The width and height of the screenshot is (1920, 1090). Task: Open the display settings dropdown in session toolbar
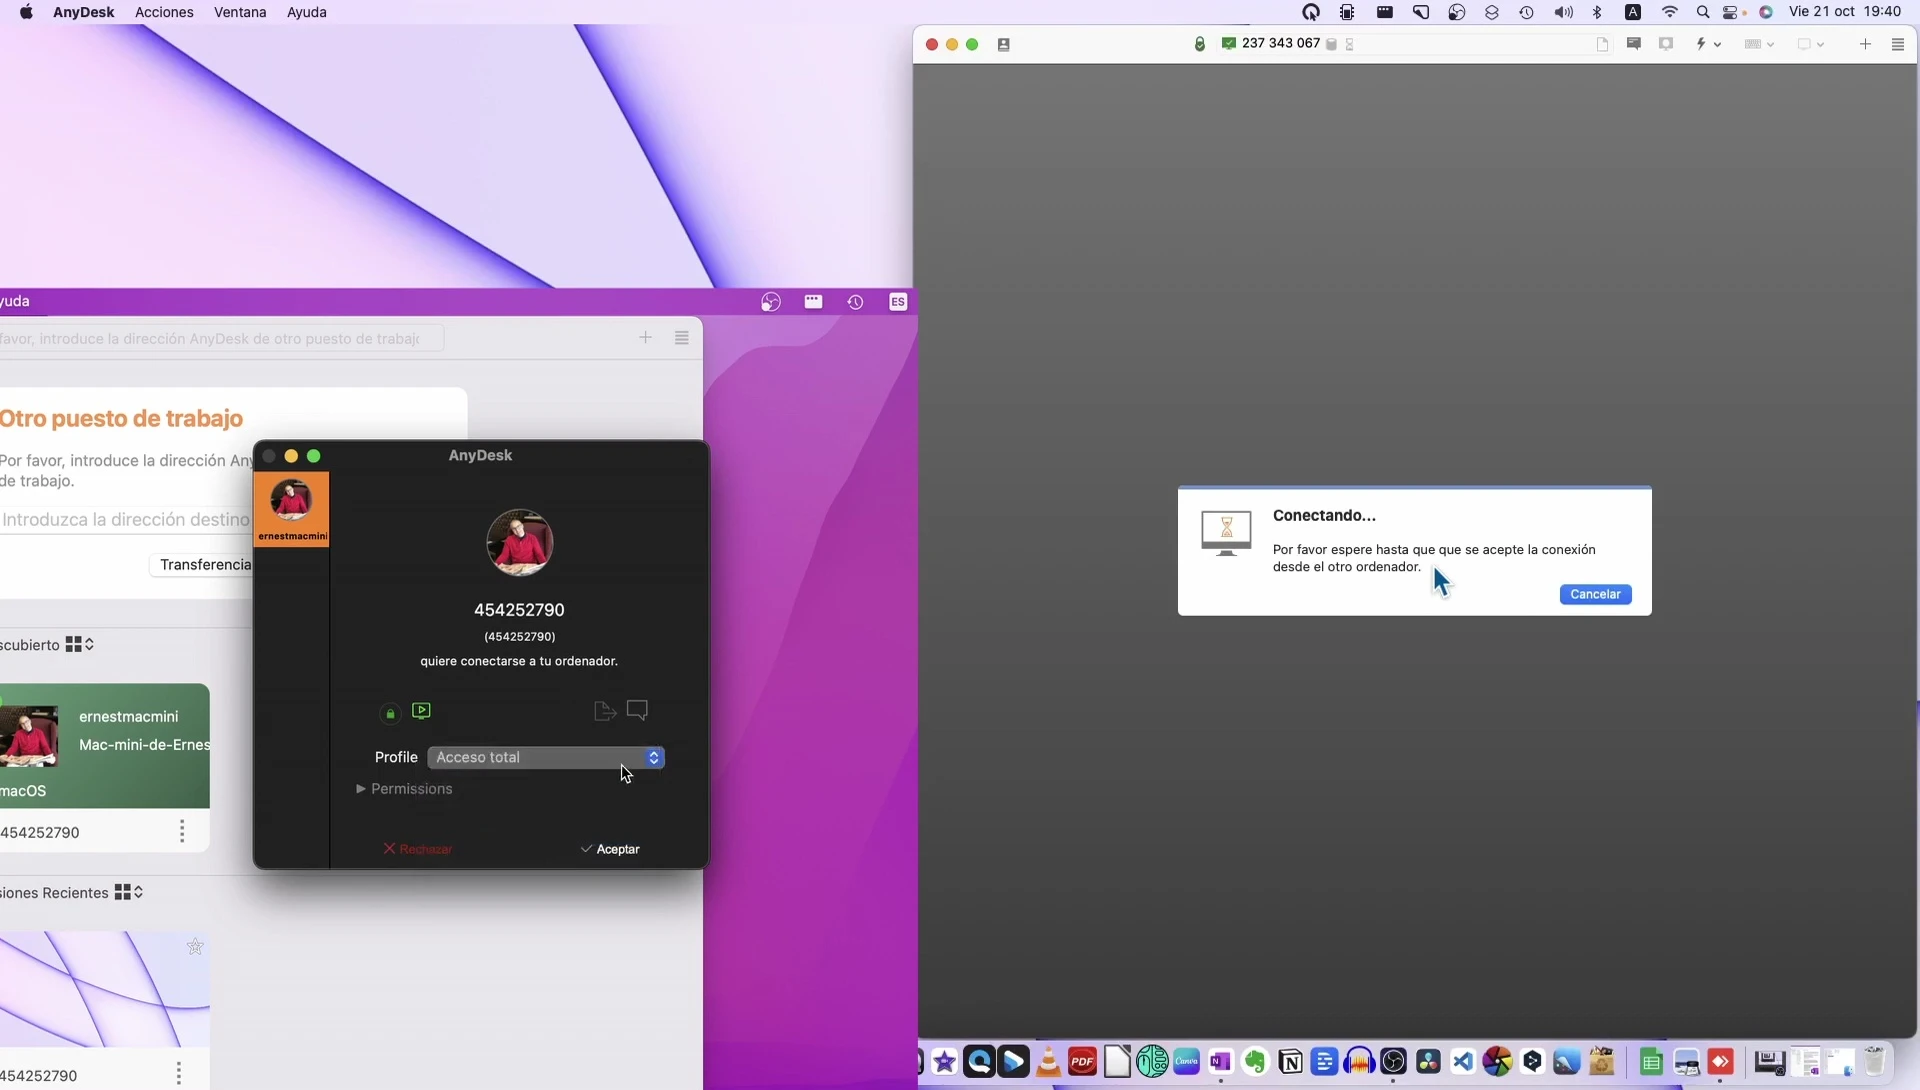(x=1810, y=44)
